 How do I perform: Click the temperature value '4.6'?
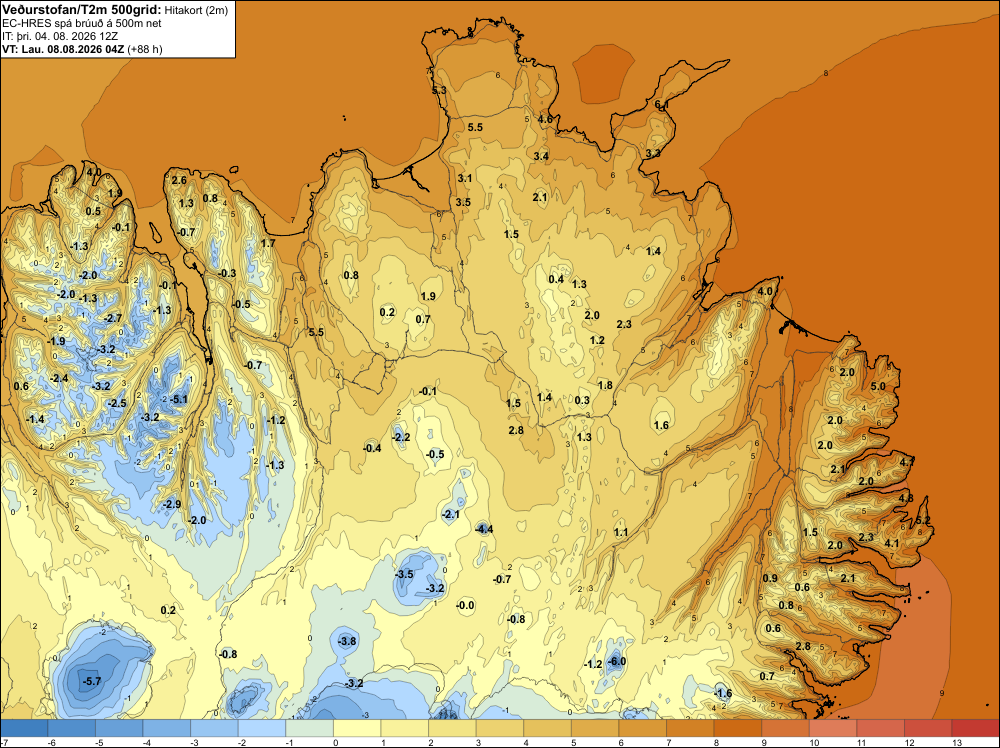coord(545,119)
